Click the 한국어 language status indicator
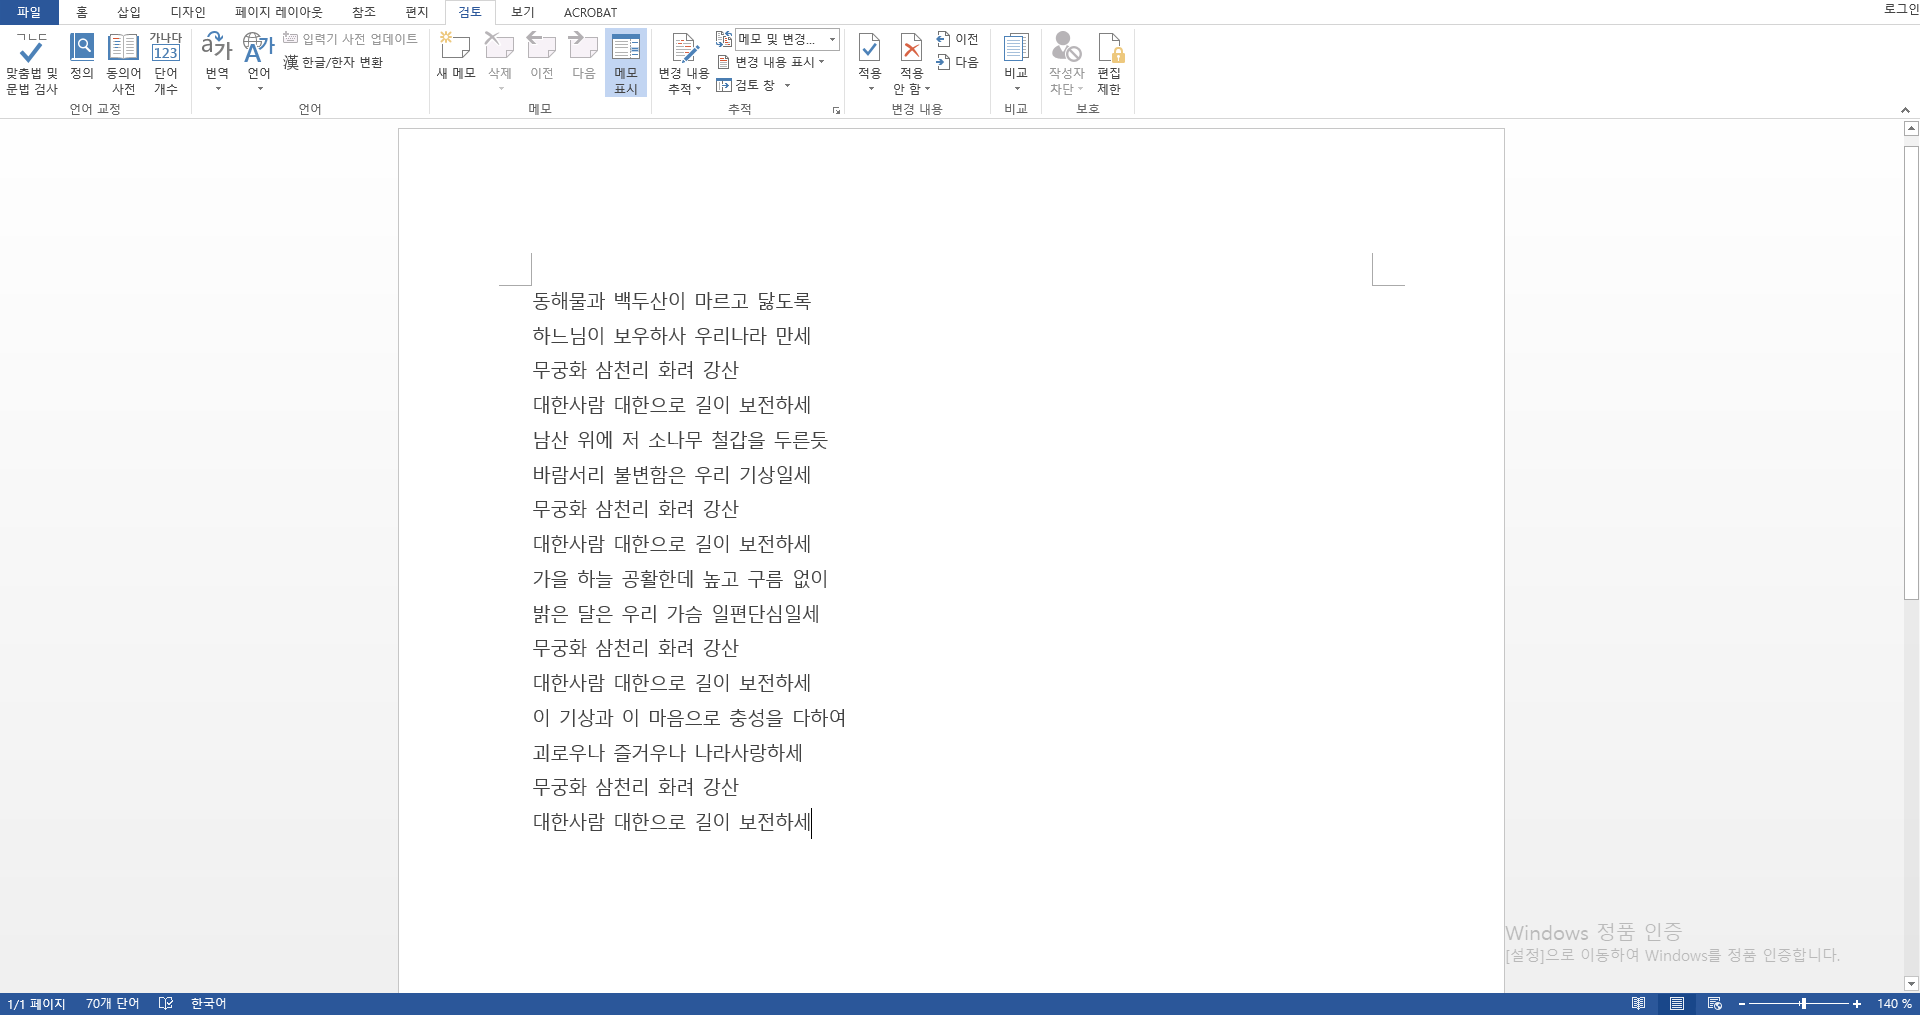 click(x=208, y=1004)
